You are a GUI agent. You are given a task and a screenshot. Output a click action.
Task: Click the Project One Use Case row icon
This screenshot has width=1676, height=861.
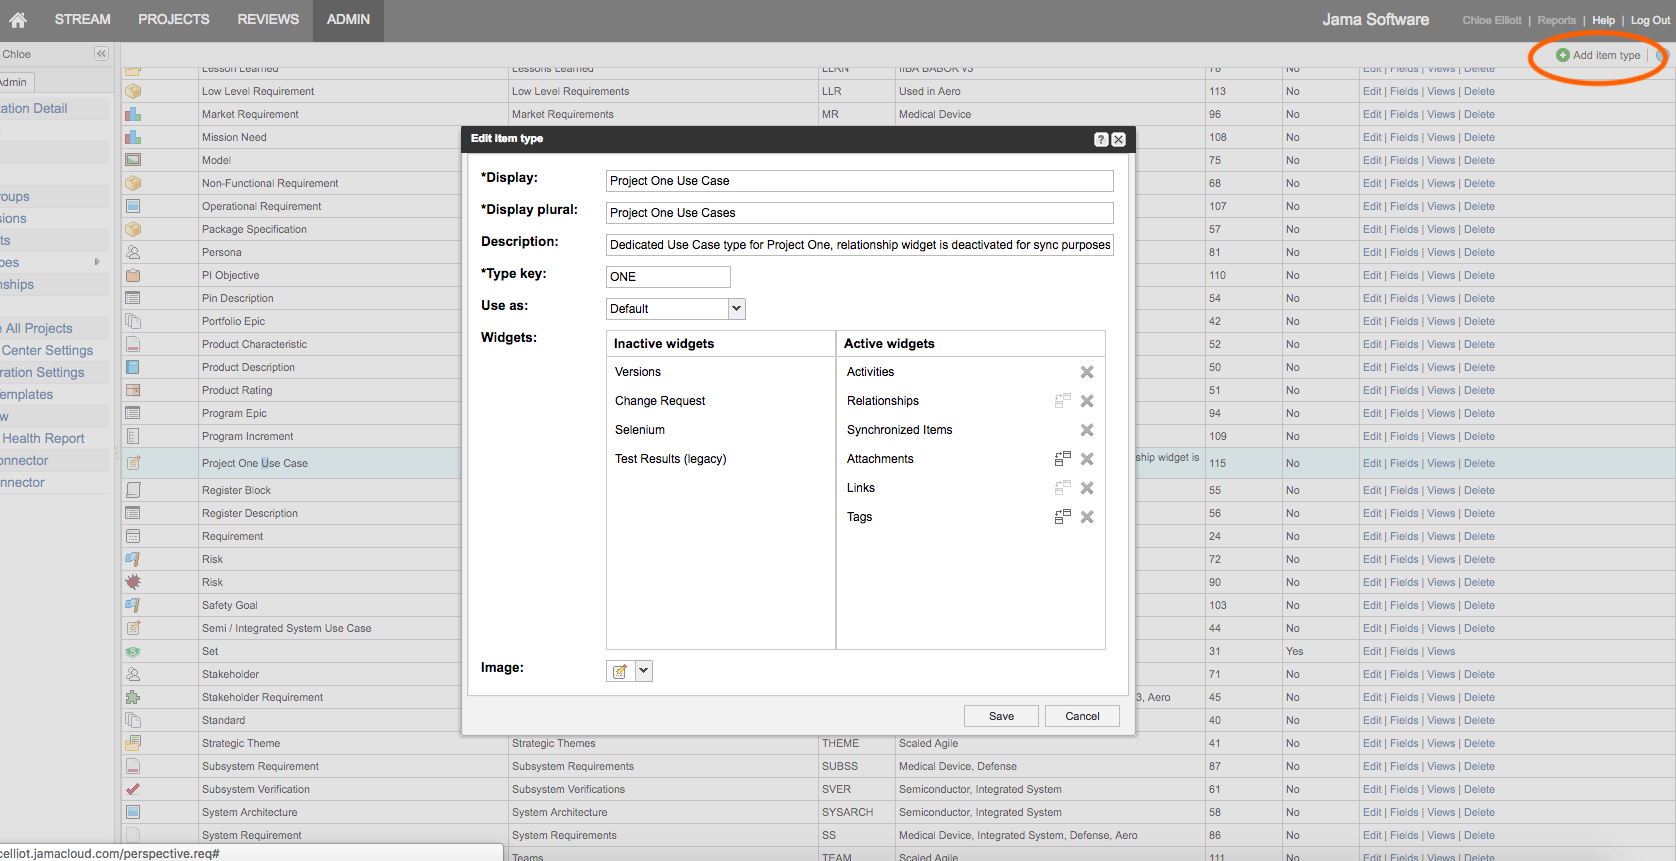133,463
